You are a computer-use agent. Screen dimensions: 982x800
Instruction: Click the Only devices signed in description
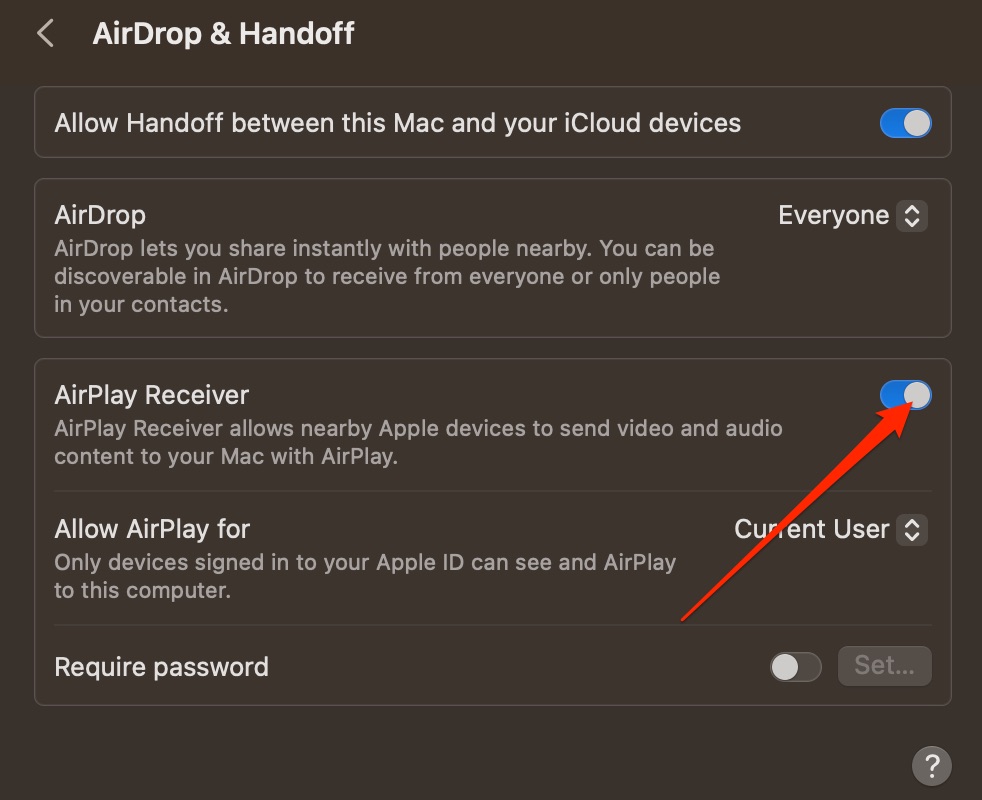point(365,576)
